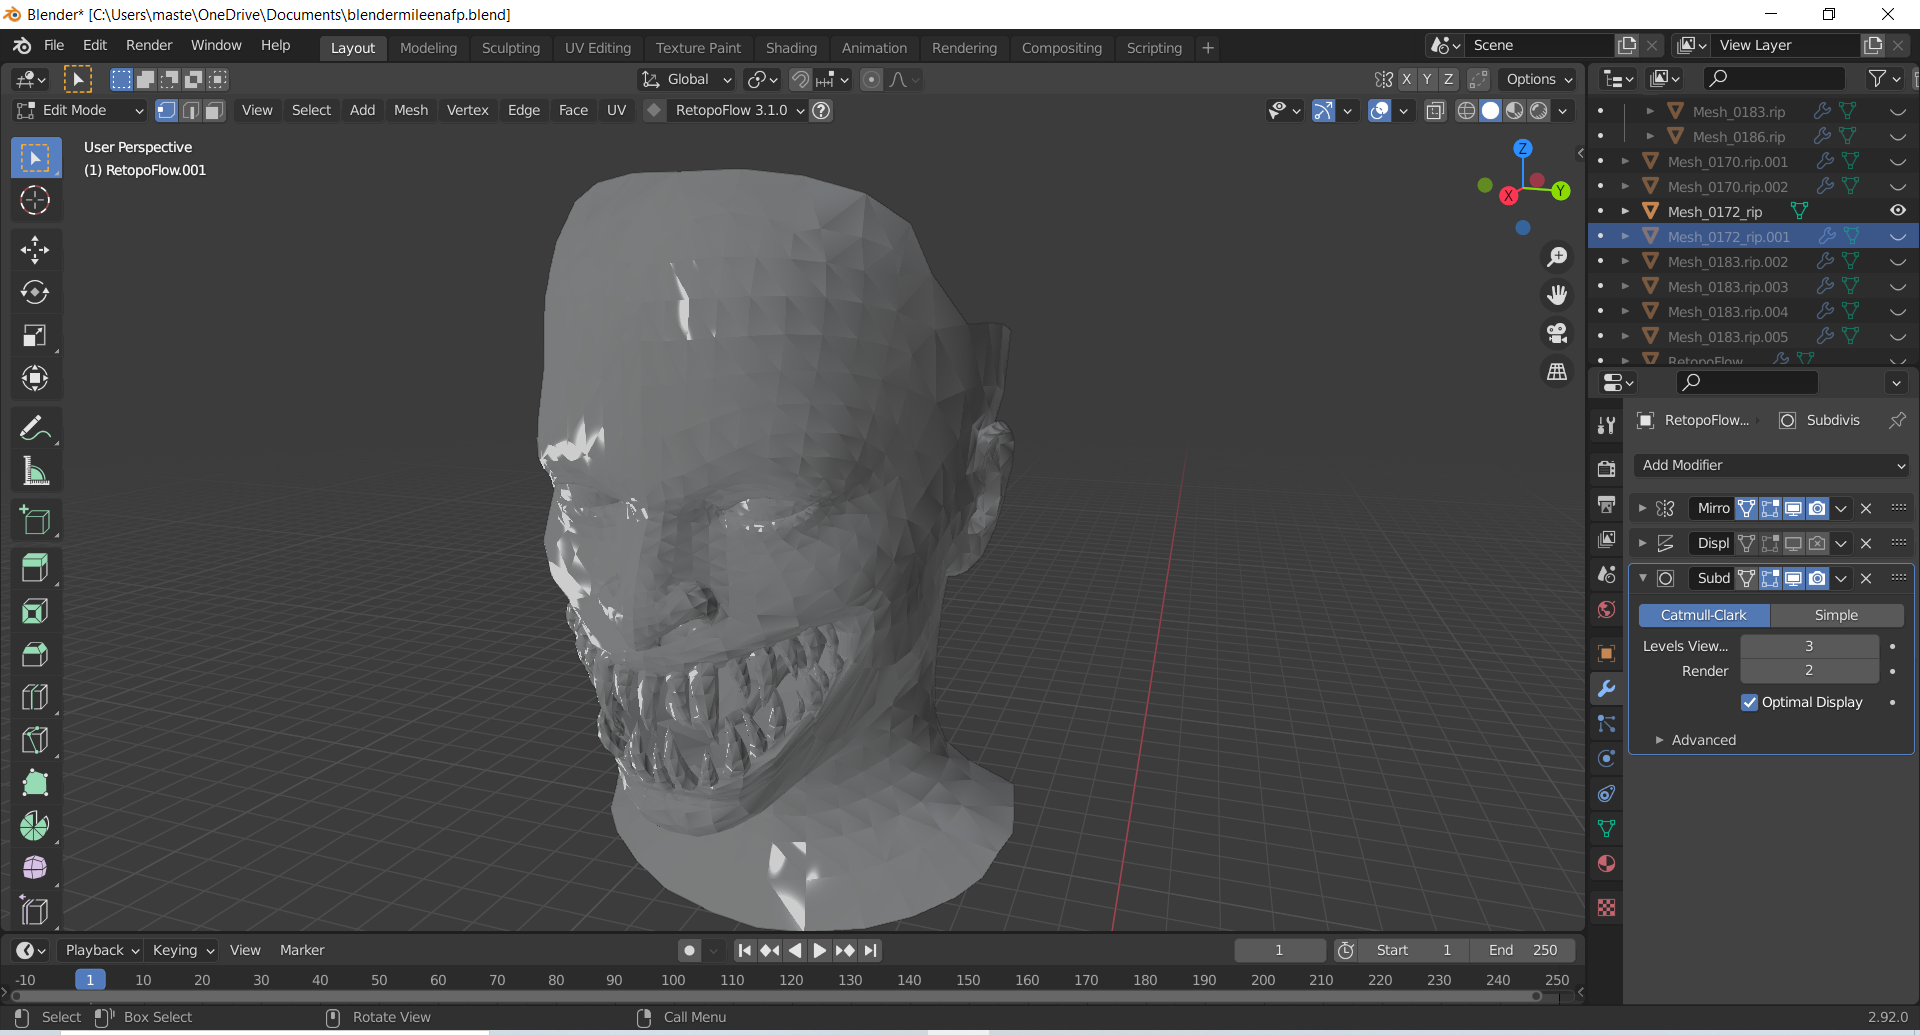This screenshot has width=1920, height=1035.
Task: Select the Inset Faces tool
Action: pos(35,611)
